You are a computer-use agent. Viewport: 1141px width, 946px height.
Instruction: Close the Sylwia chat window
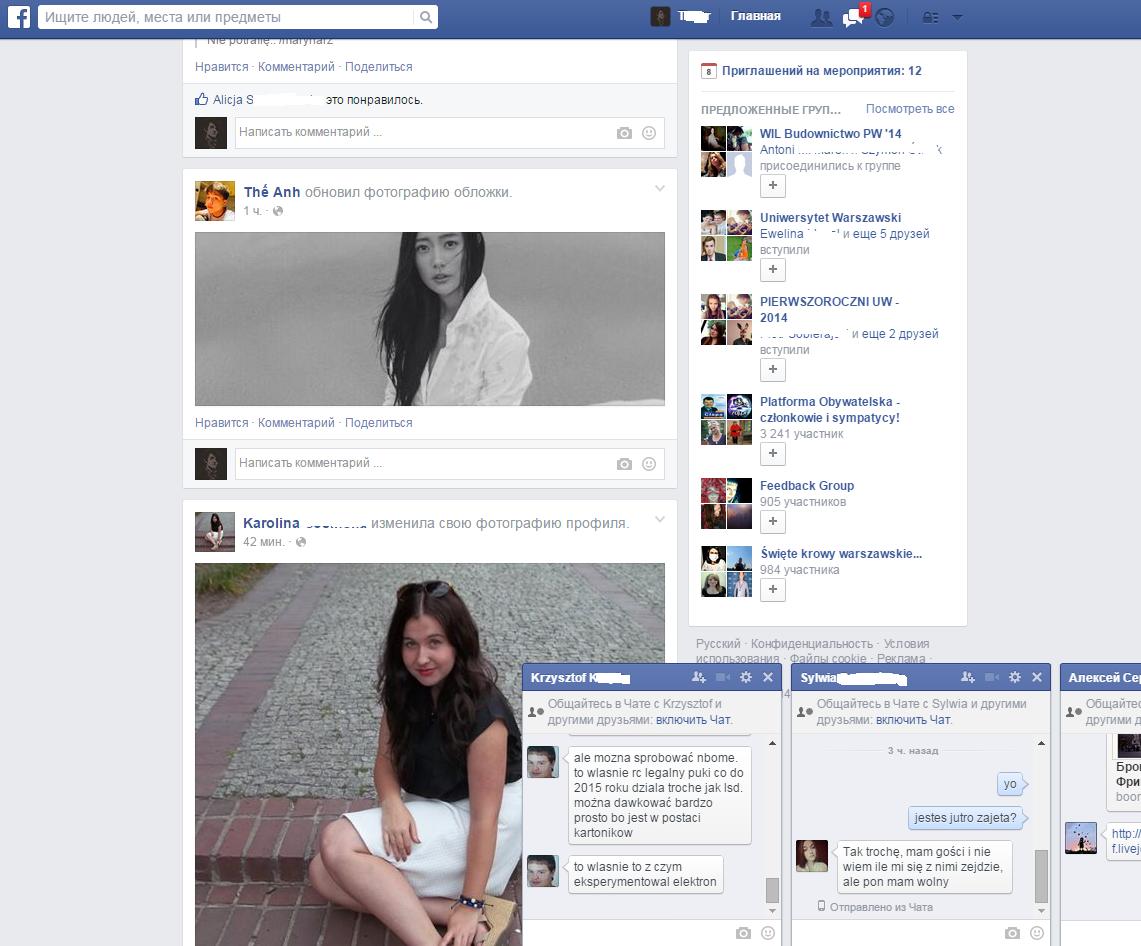(x=1037, y=677)
